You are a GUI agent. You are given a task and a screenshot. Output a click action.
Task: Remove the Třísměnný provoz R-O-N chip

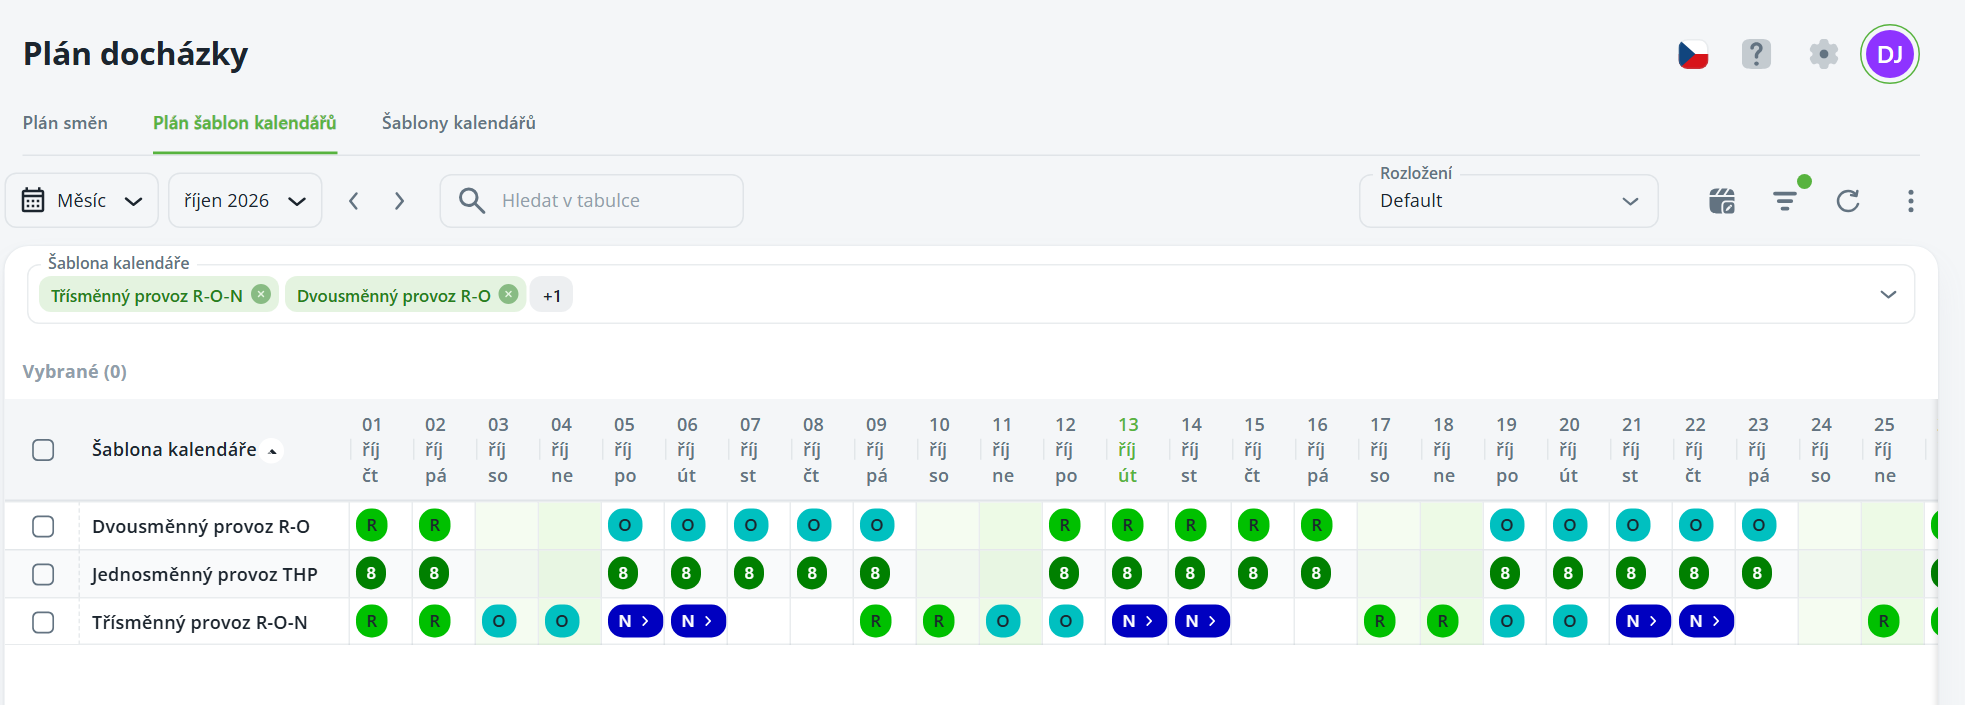tap(261, 294)
